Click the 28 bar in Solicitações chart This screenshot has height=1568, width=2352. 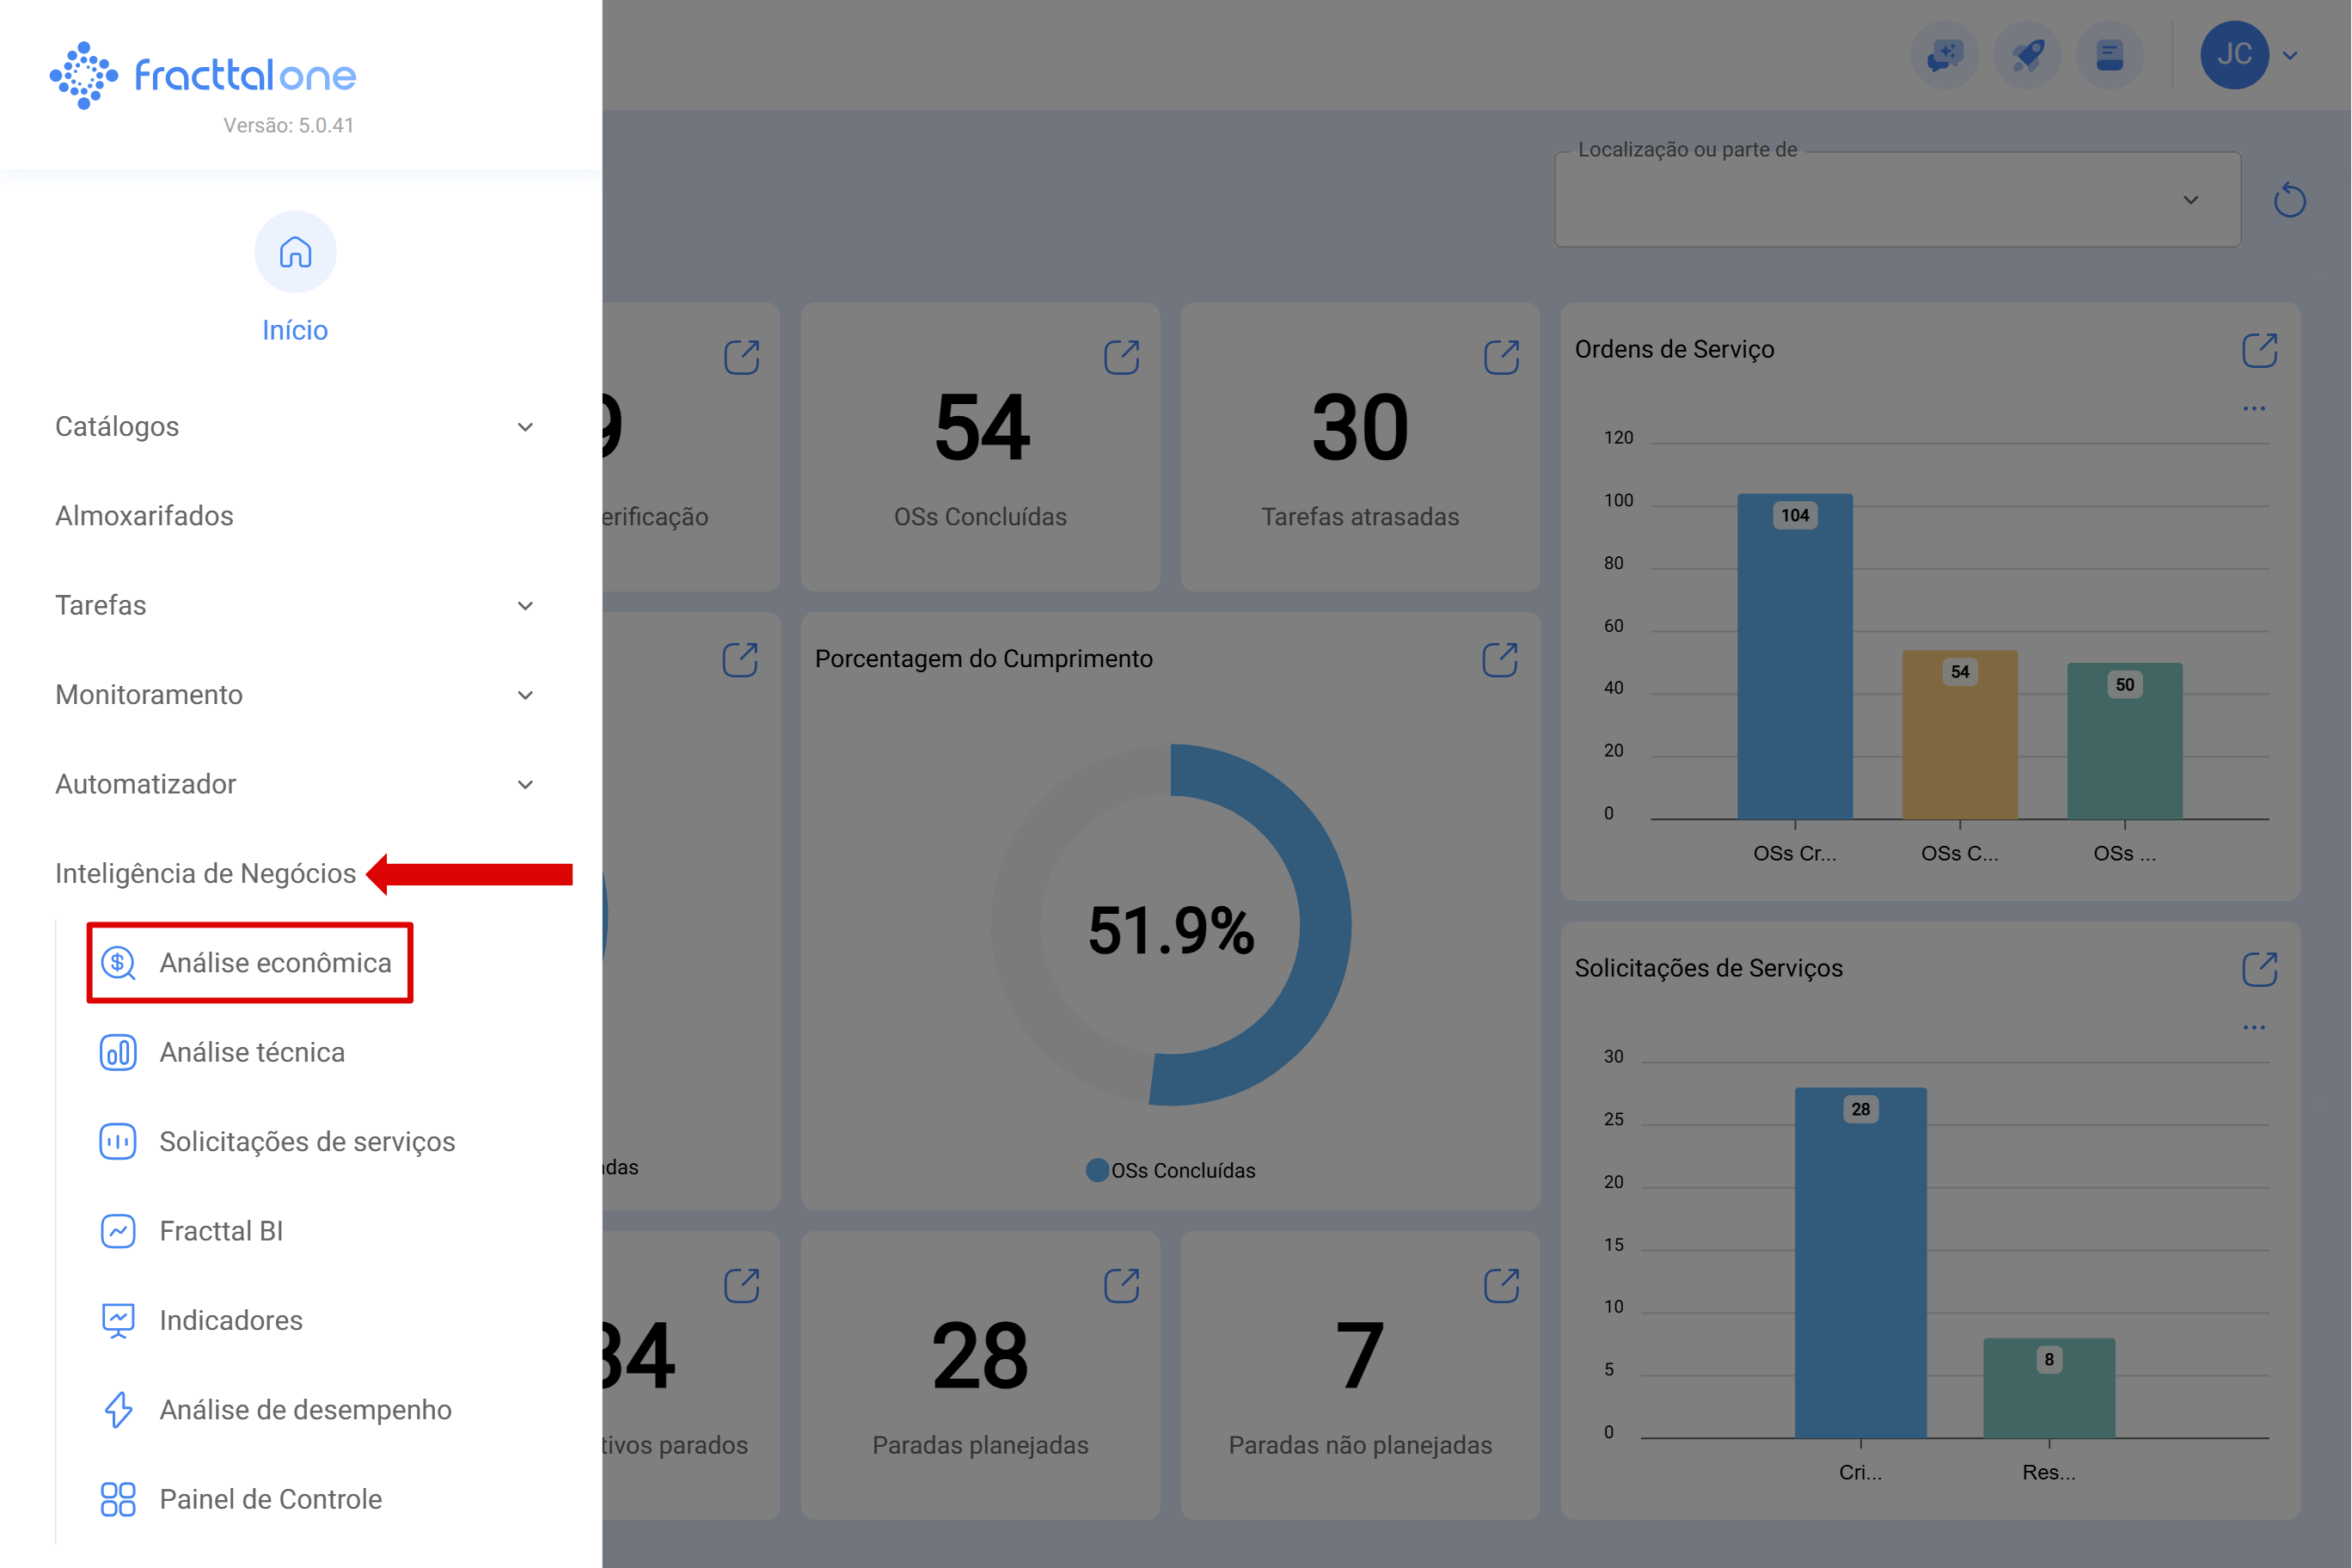pyautogui.click(x=1860, y=1263)
